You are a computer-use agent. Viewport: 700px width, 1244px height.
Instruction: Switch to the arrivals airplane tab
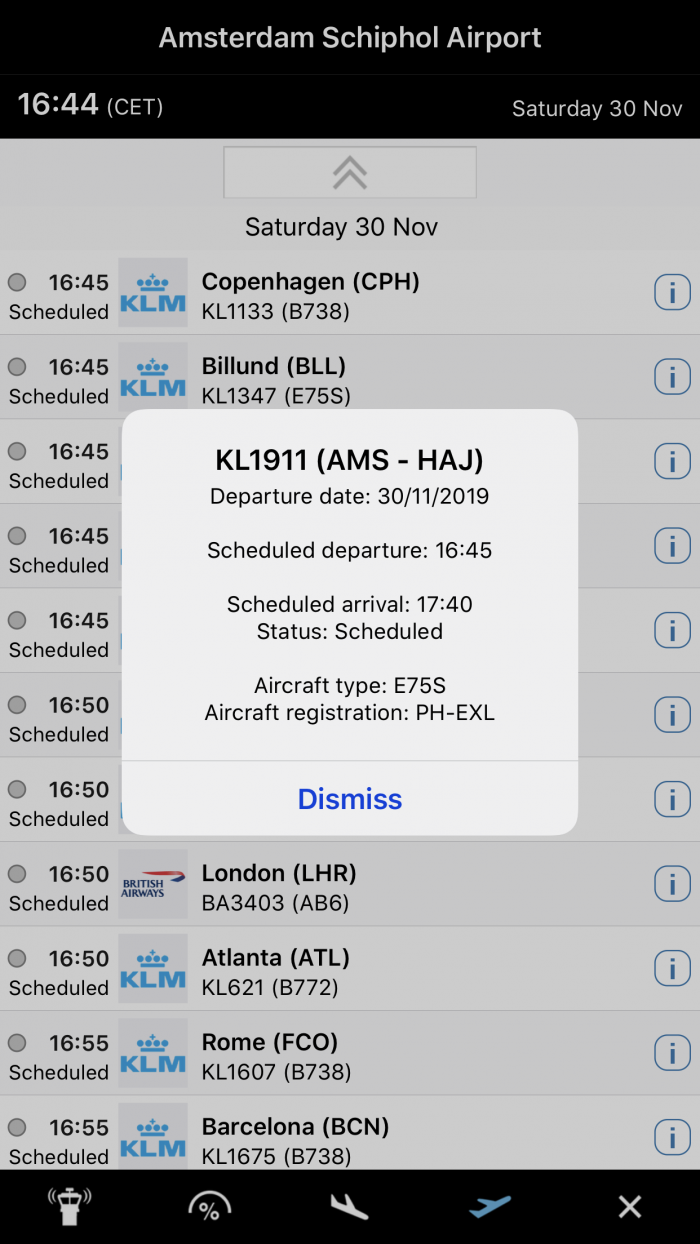click(349, 1207)
